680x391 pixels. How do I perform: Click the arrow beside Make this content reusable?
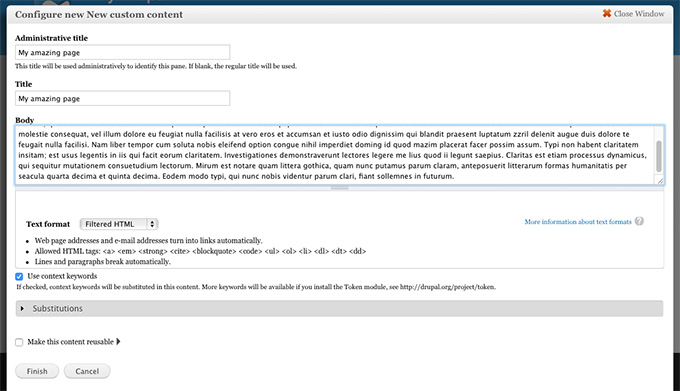click(118, 342)
